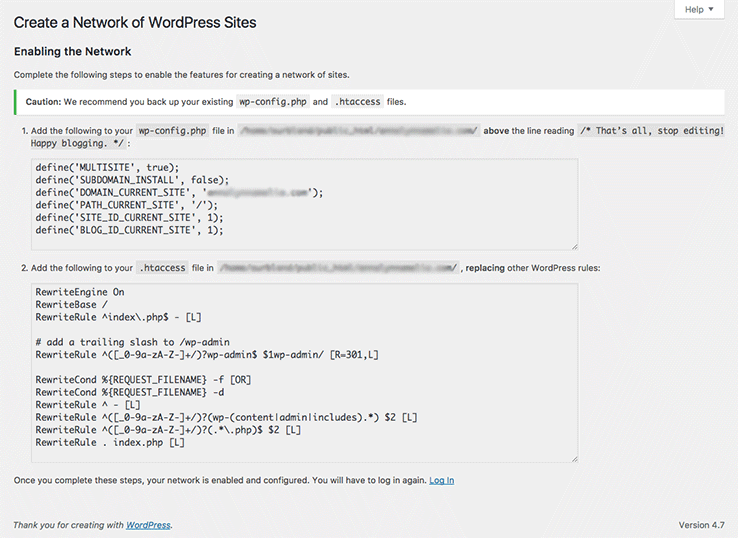Click the .htaccess code tag in Caution notice
The width and height of the screenshot is (738, 538).
[x=358, y=102]
